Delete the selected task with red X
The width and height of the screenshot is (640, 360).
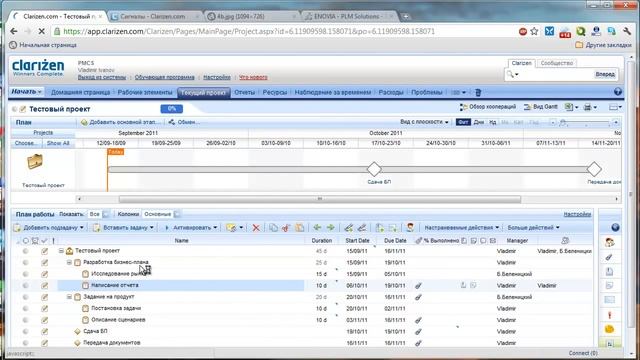click(x=256, y=228)
